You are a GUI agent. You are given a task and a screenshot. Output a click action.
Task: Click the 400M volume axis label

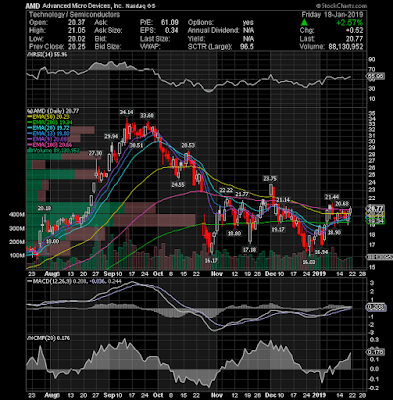click(x=17, y=215)
